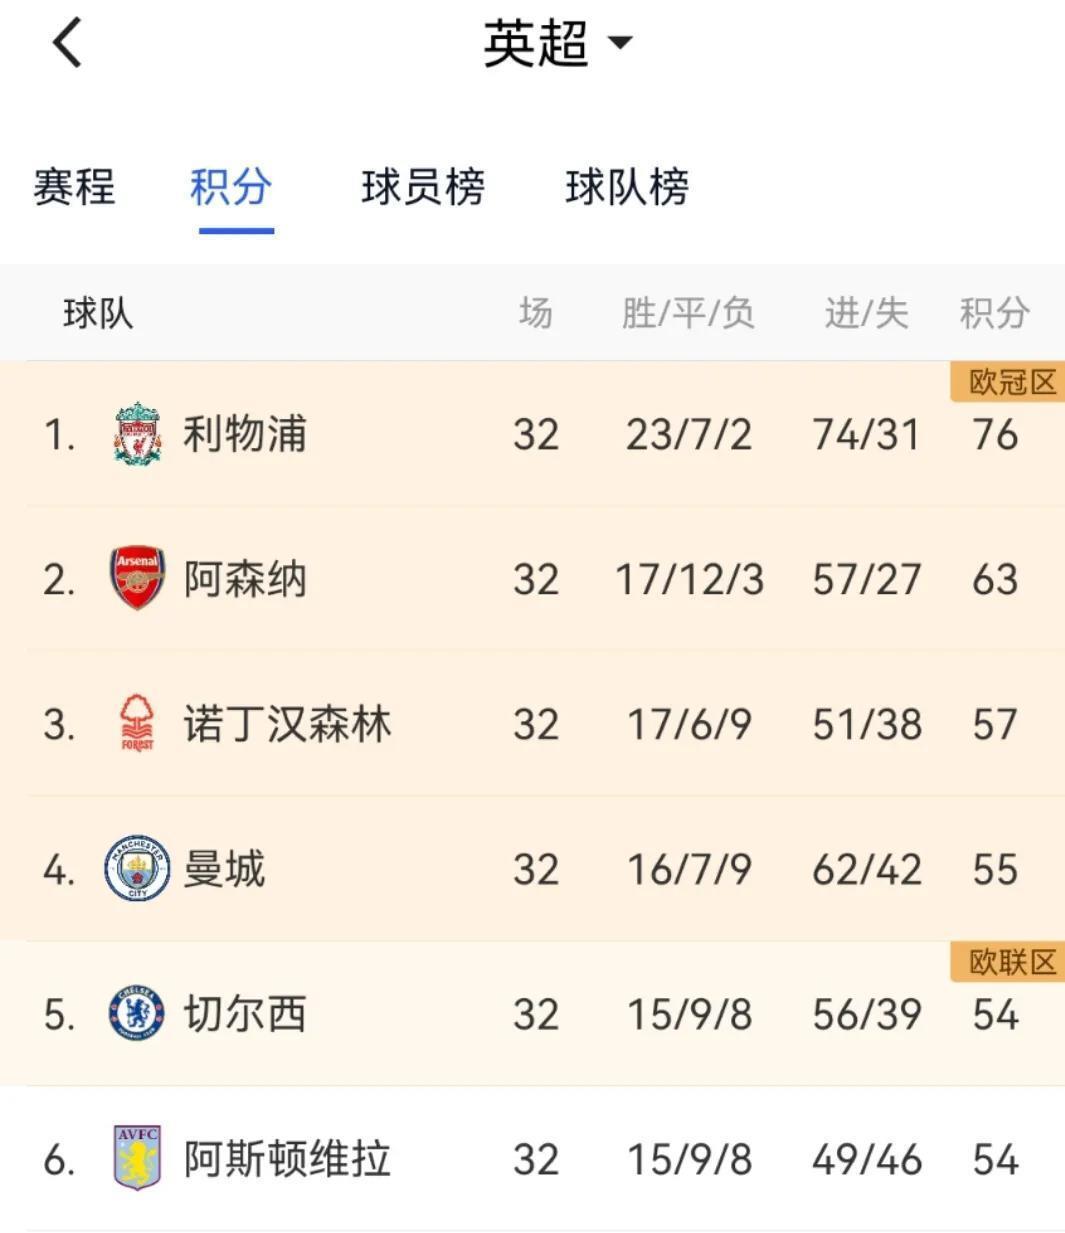Image resolution: width=1065 pixels, height=1233 pixels.
Task: Click the dropdown arrow next to 英超
Action: pyautogui.click(x=623, y=46)
